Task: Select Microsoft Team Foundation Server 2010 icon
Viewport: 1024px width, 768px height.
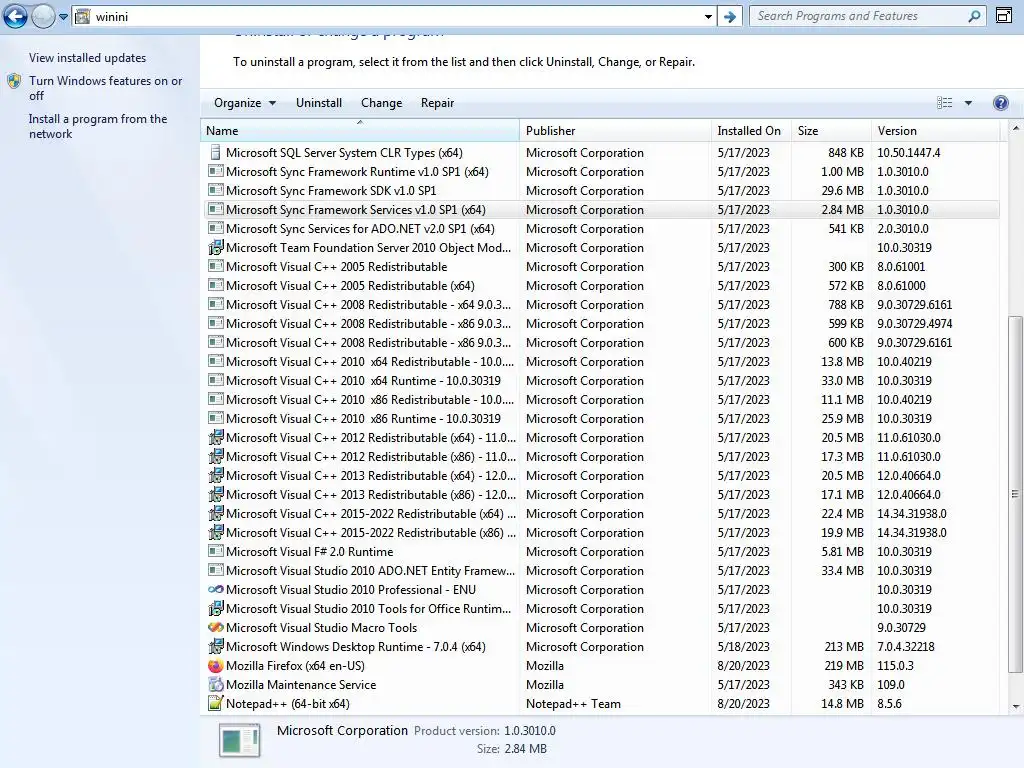Action: [216, 248]
